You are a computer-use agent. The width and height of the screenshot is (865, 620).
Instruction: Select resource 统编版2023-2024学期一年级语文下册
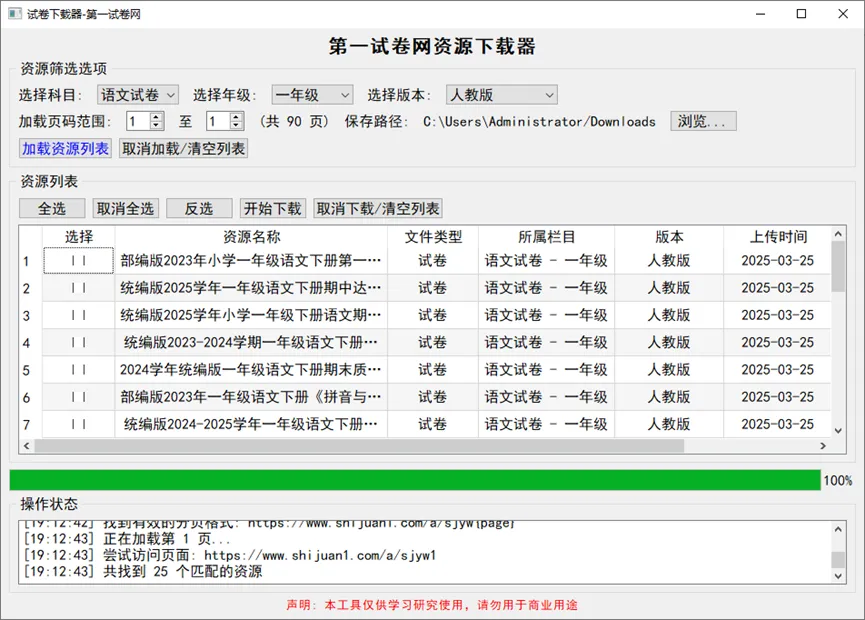[251, 343]
